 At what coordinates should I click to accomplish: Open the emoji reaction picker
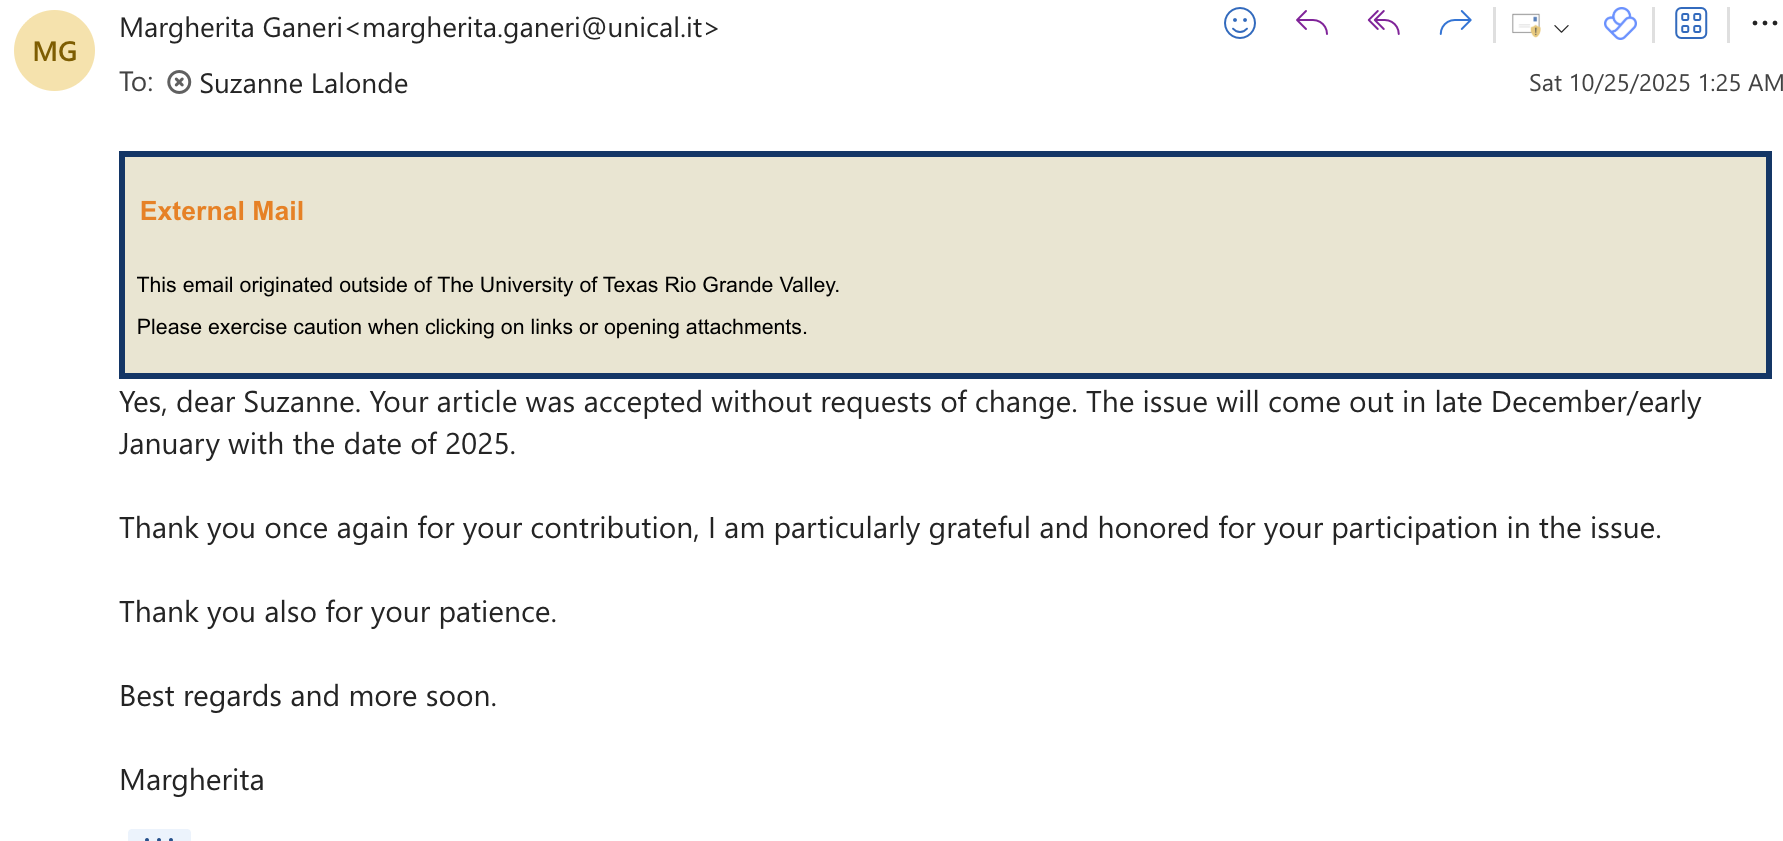pyautogui.click(x=1239, y=23)
